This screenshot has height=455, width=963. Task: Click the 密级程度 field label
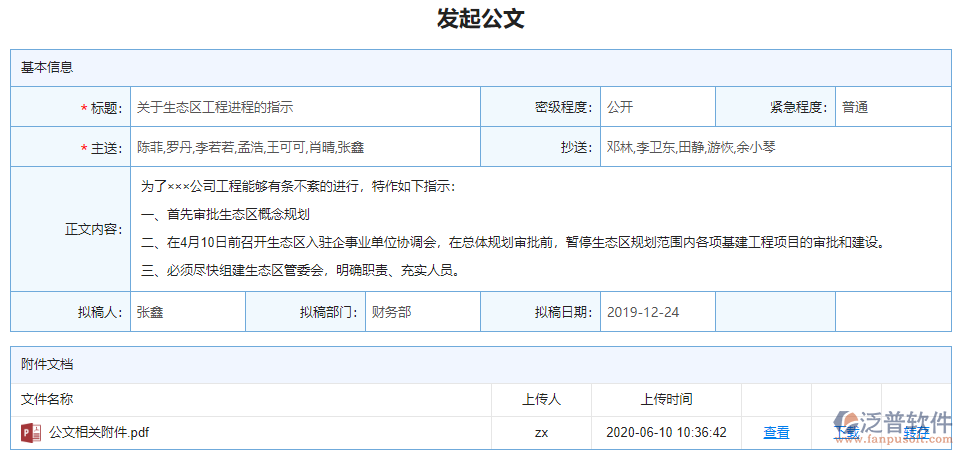pos(564,107)
